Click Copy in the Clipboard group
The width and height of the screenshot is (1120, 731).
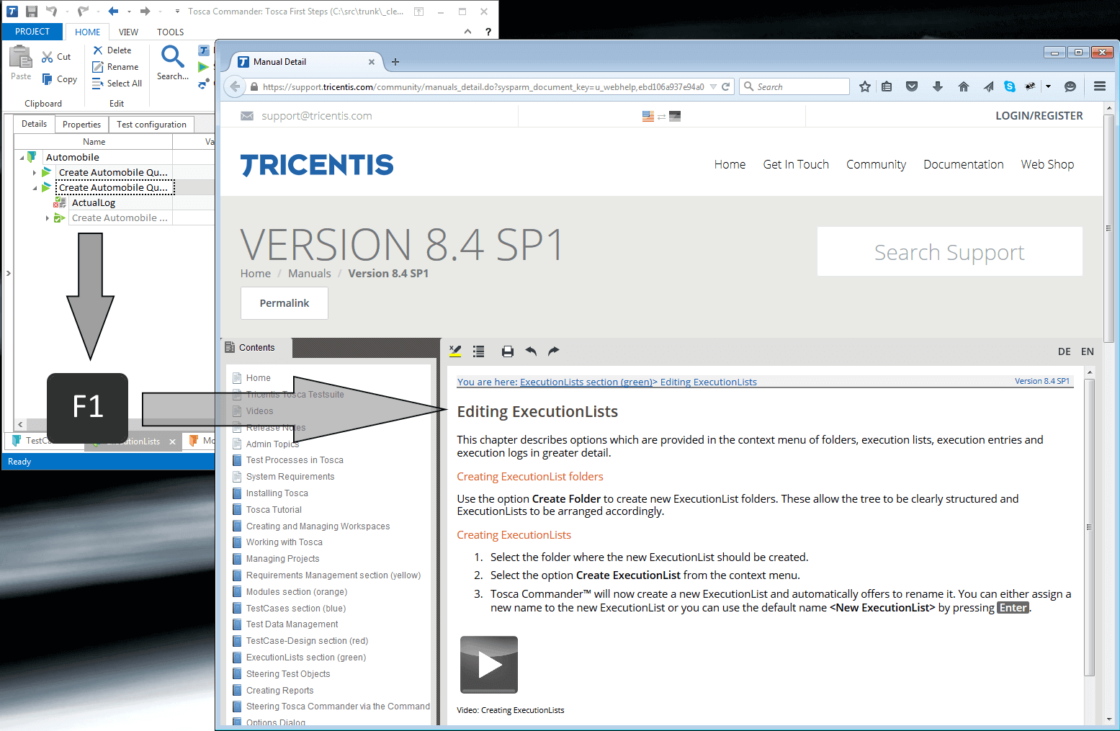tap(59, 79)
